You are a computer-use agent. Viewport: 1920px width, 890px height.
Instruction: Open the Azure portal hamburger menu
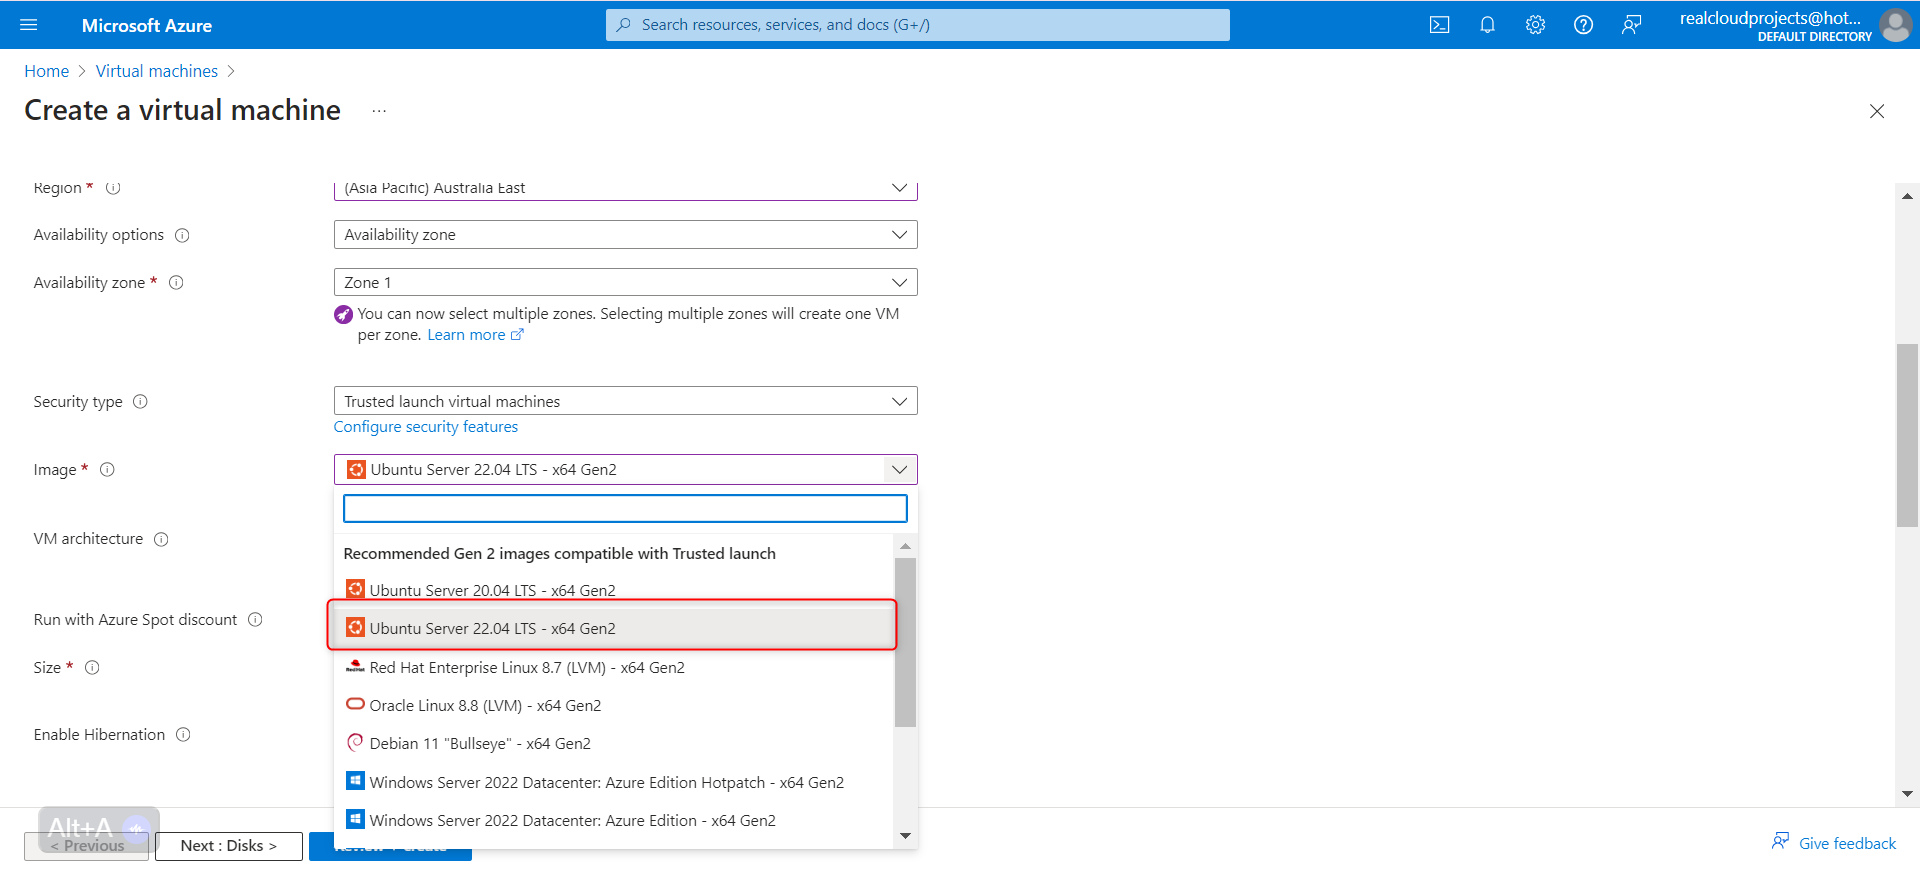[28, 25]
